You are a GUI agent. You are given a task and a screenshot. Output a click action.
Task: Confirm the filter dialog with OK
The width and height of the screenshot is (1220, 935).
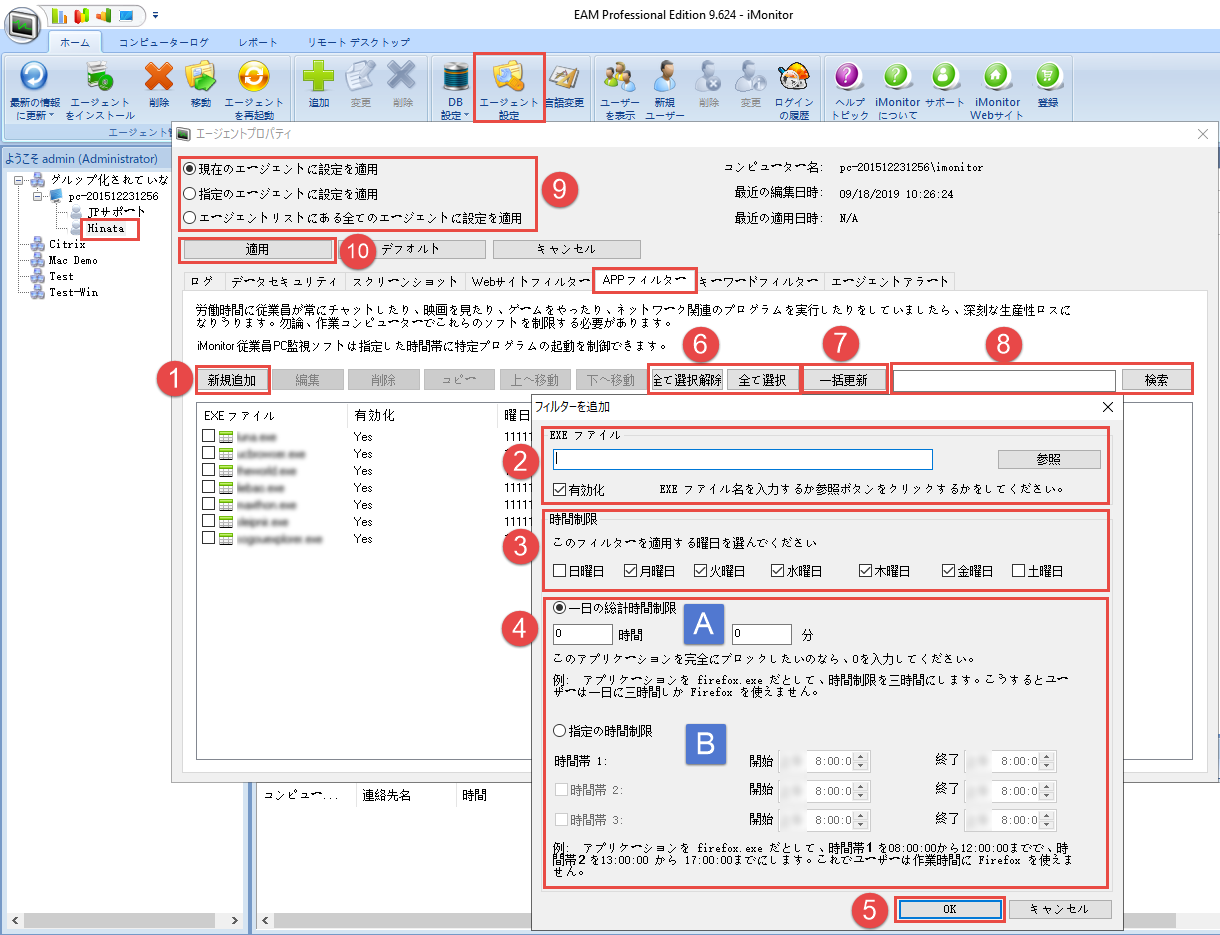tap(950, 909)
